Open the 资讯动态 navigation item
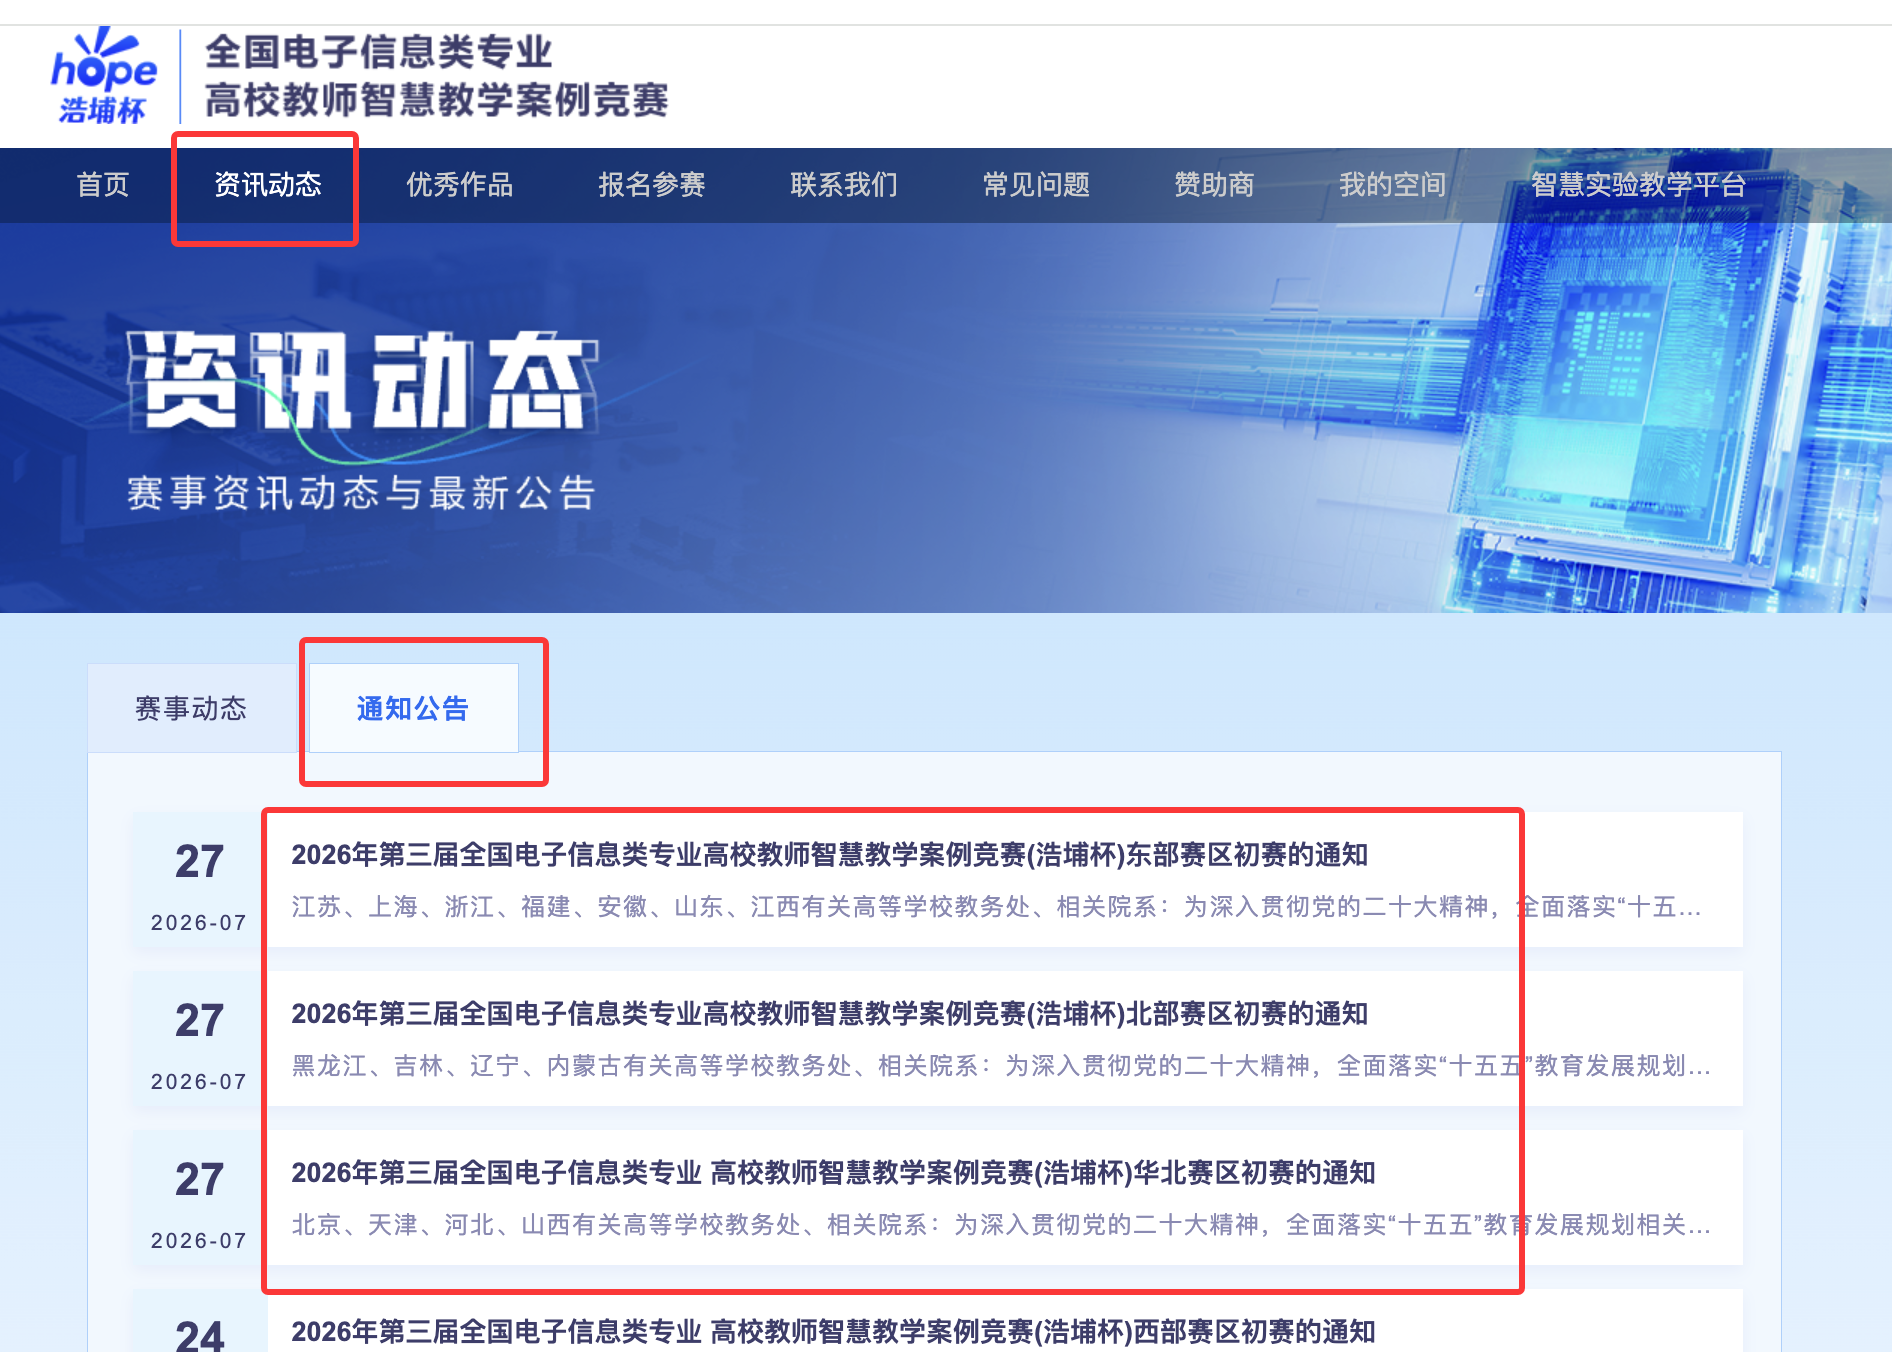The width and height of the screenshot is (1892, 1352). pyautogui.click(x=268, y=185)
